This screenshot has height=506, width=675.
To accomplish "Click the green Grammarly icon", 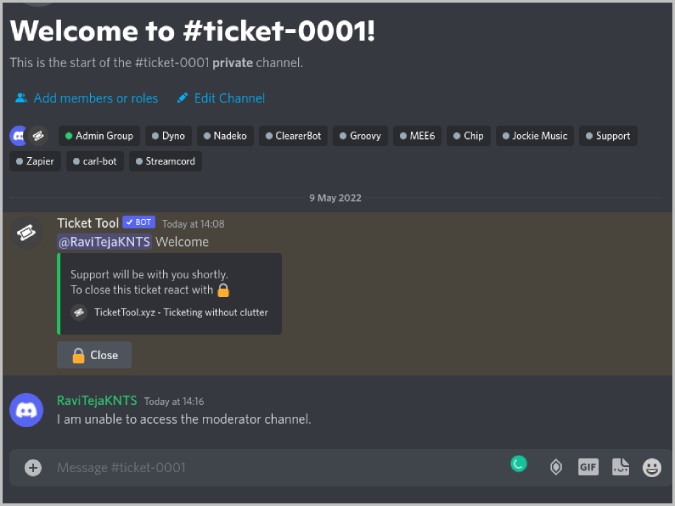I will pos(519,464).
